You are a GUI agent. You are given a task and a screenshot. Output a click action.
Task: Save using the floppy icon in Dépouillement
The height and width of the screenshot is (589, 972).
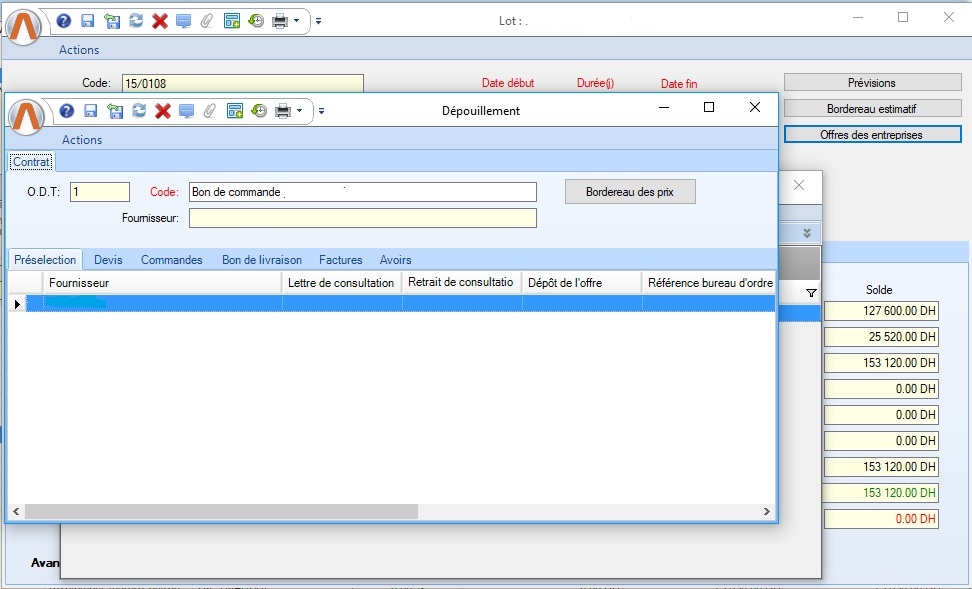click(91, 111)
